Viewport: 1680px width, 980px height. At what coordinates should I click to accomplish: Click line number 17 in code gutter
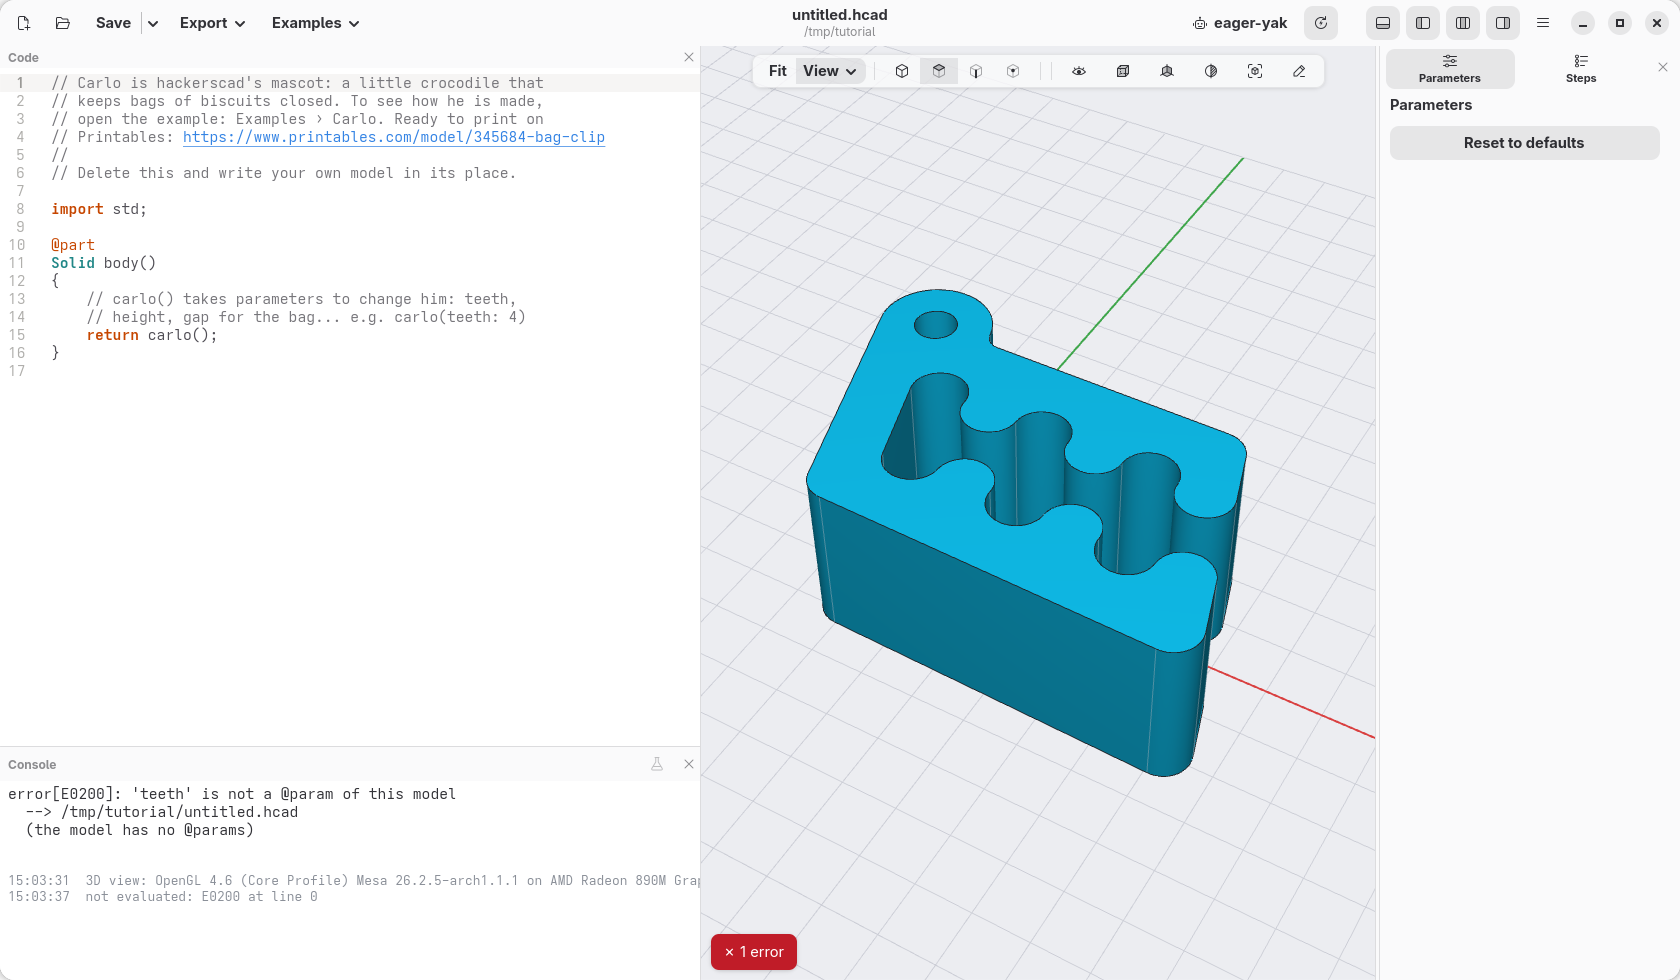click(x=17, y=371)
